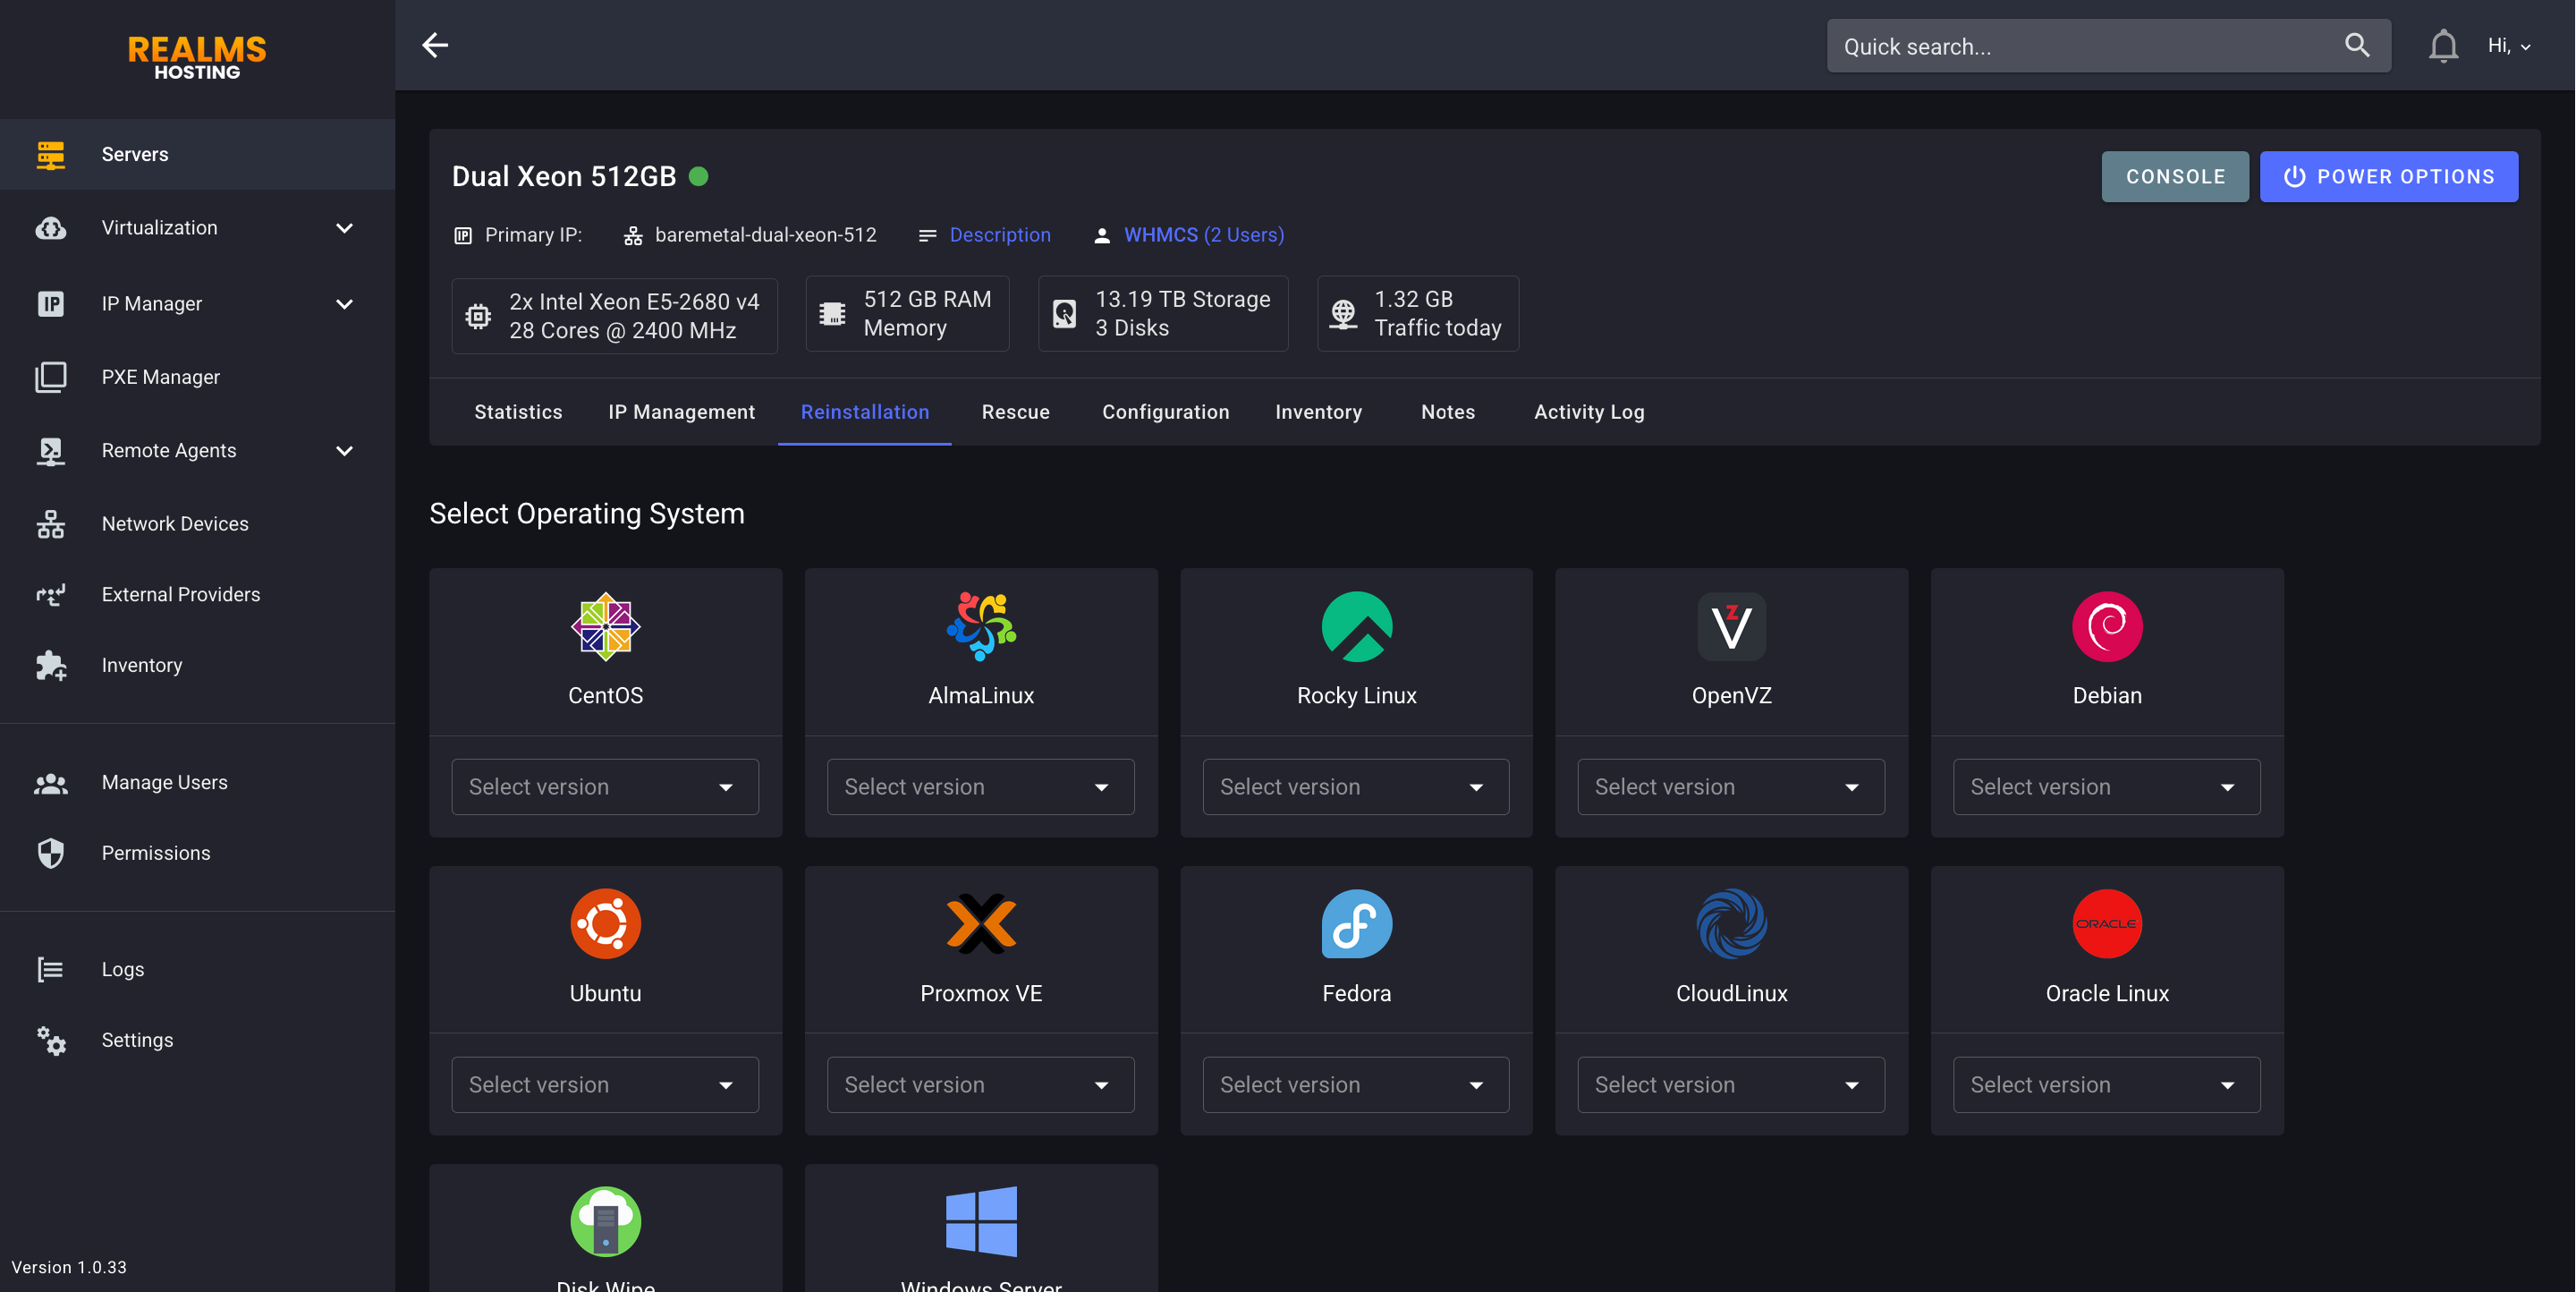
Task: Click the back arrow icon
Action: [x=435, y=45]
